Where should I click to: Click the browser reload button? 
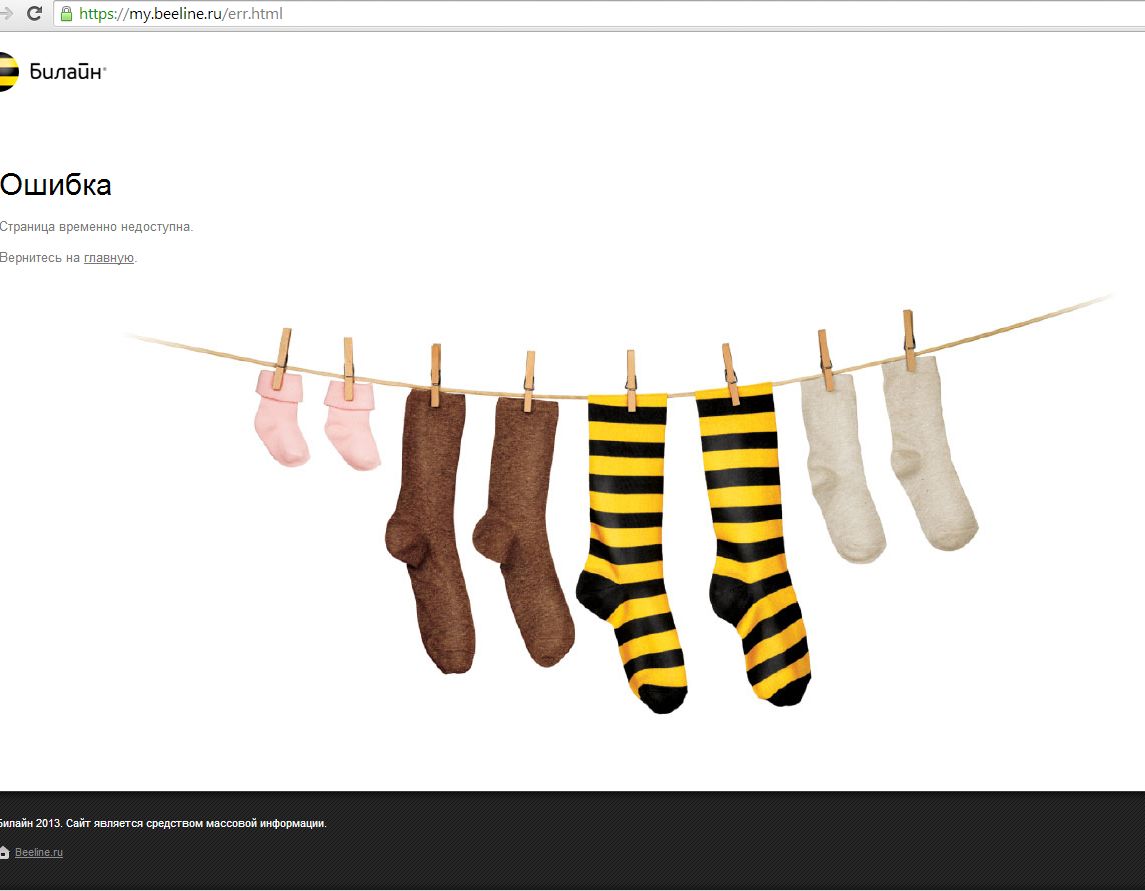click(34, 14)
